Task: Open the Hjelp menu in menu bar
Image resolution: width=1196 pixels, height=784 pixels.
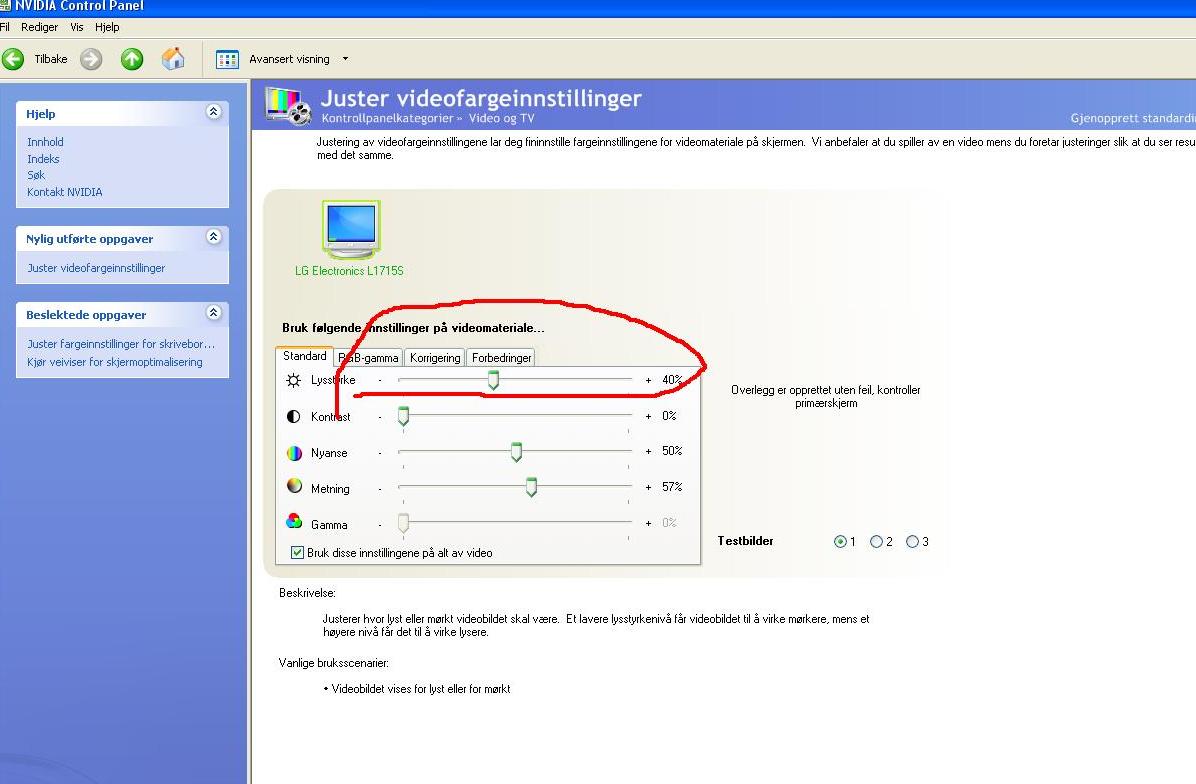Action: (108, 27)
